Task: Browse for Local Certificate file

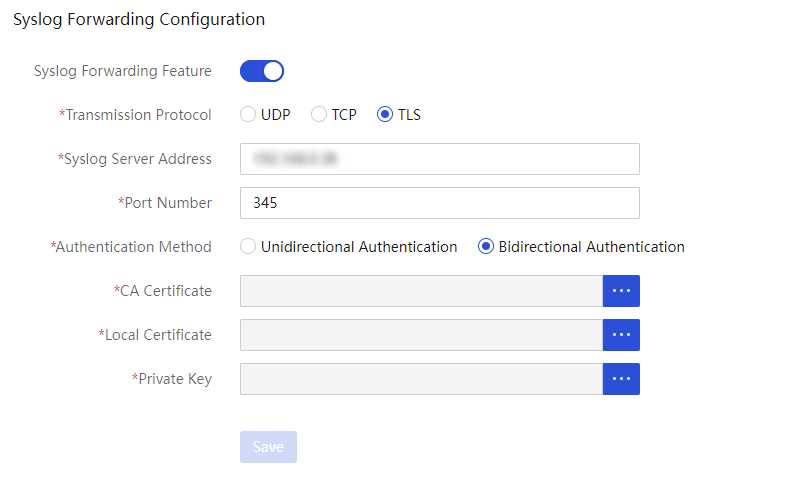Action: pyautogui.click(x=621, y=335)
